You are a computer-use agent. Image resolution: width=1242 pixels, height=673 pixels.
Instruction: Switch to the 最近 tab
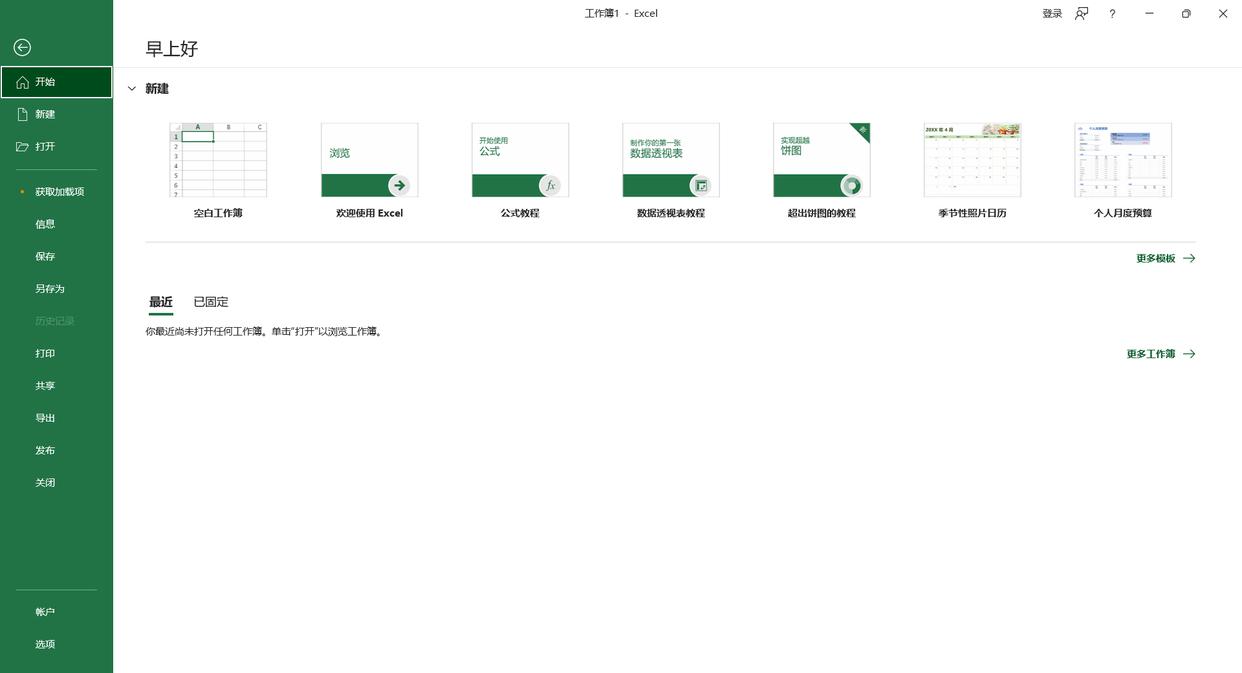point(161,302)
